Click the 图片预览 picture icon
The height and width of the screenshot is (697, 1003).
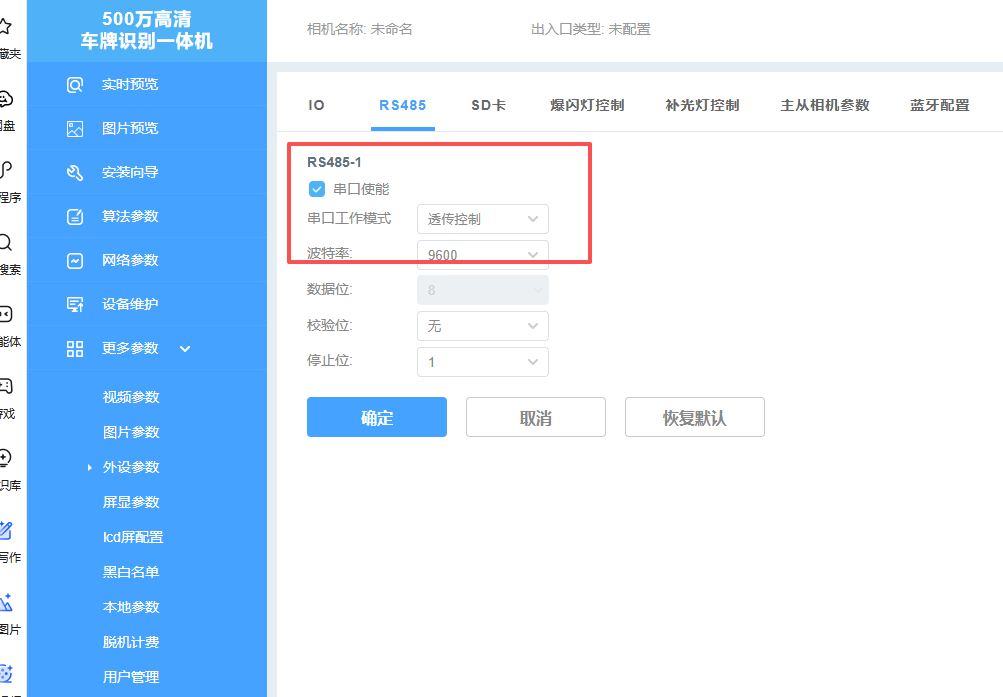point(75,129)
